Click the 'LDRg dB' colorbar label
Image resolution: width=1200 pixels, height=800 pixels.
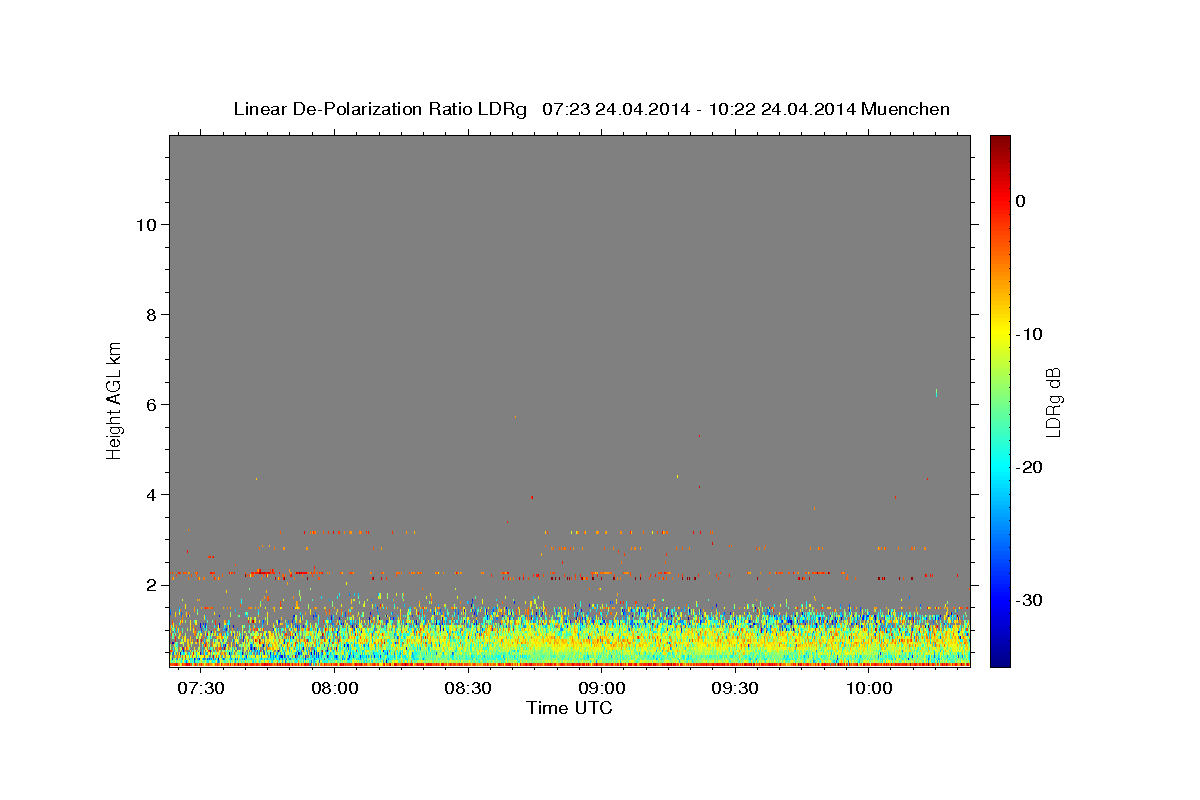tap(1052, 401)
